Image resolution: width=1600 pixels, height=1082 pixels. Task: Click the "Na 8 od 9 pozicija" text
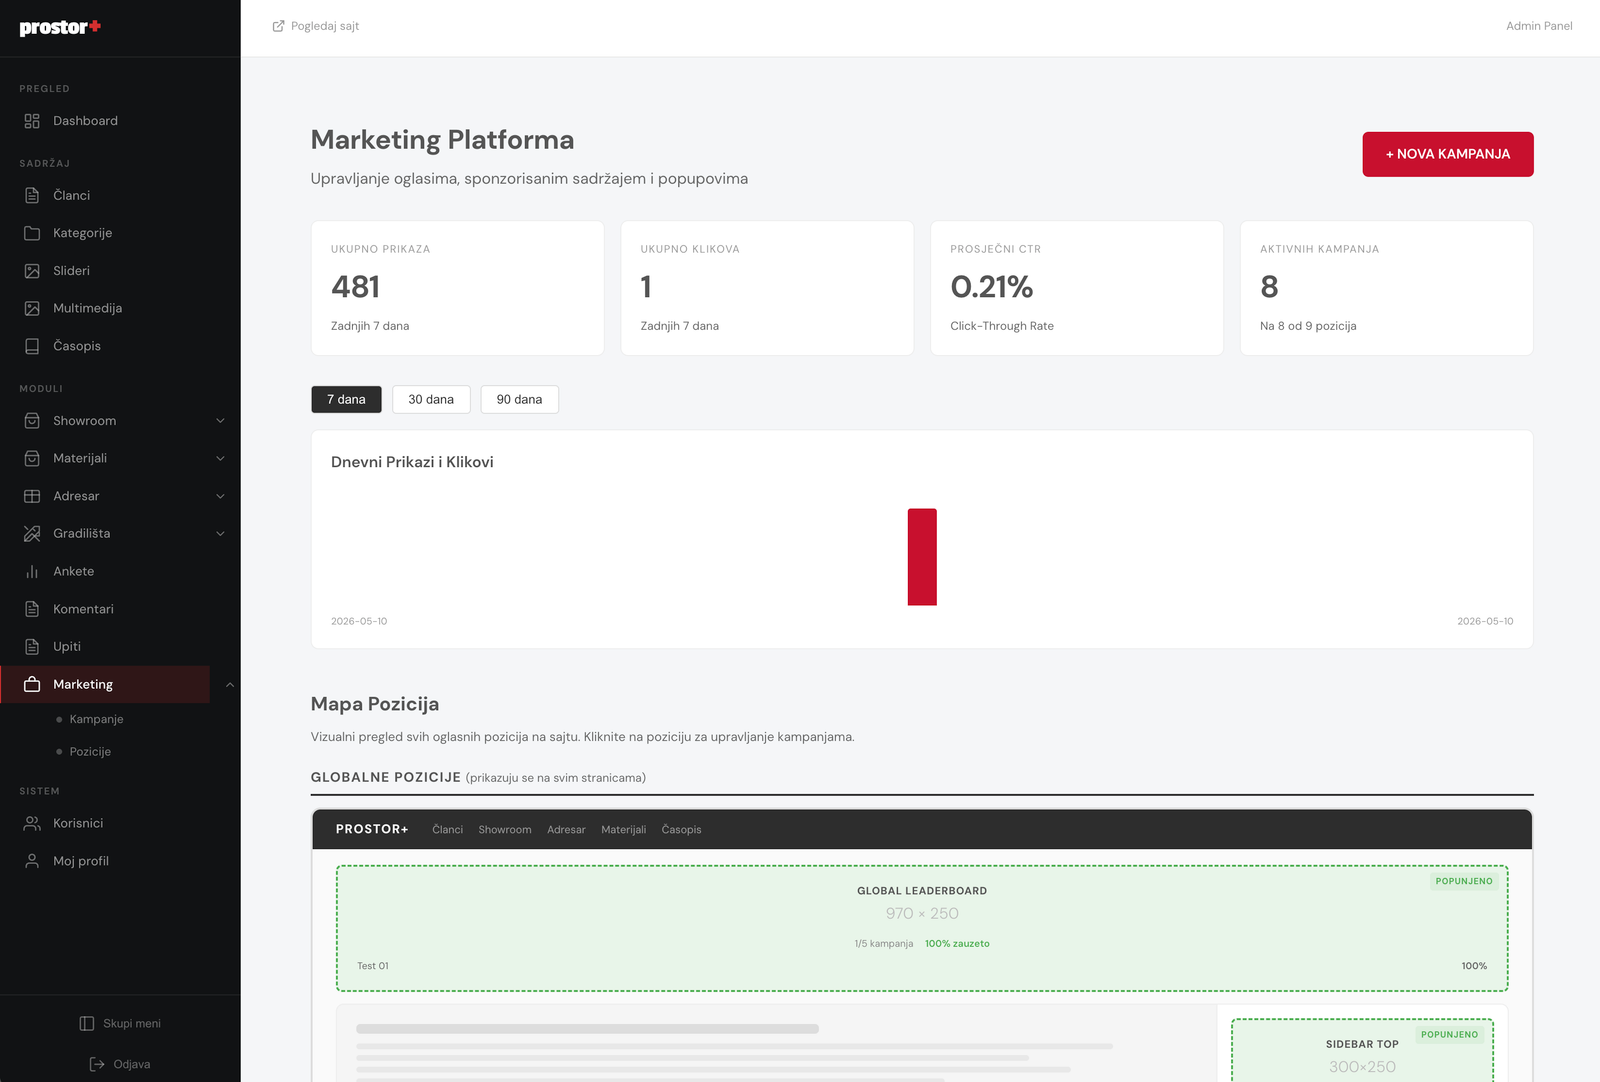pos(1308,326)
